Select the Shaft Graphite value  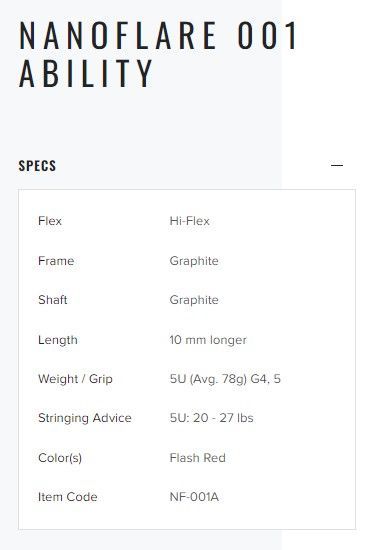click(194, 300)
